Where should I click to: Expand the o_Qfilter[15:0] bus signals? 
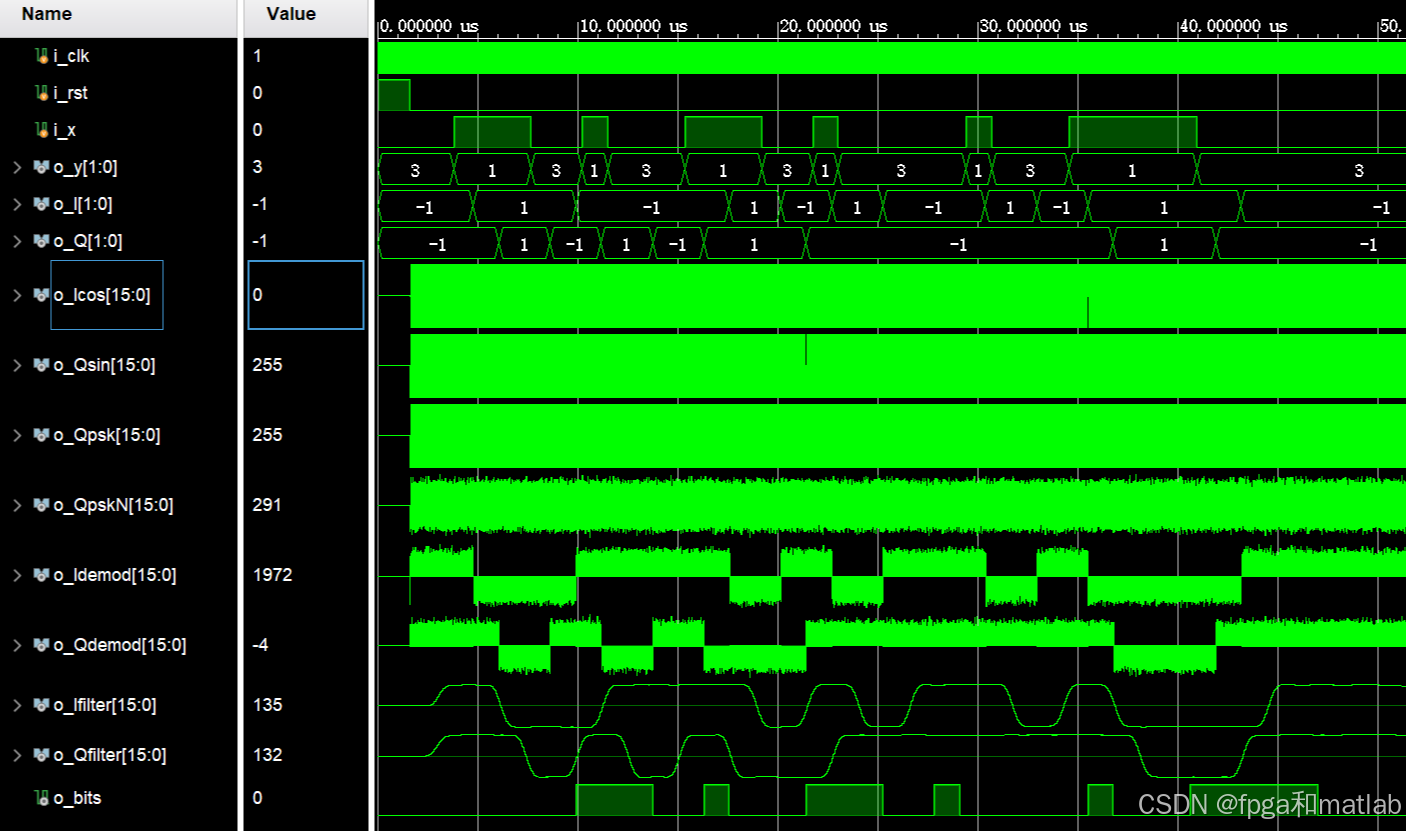pos(17,755)
